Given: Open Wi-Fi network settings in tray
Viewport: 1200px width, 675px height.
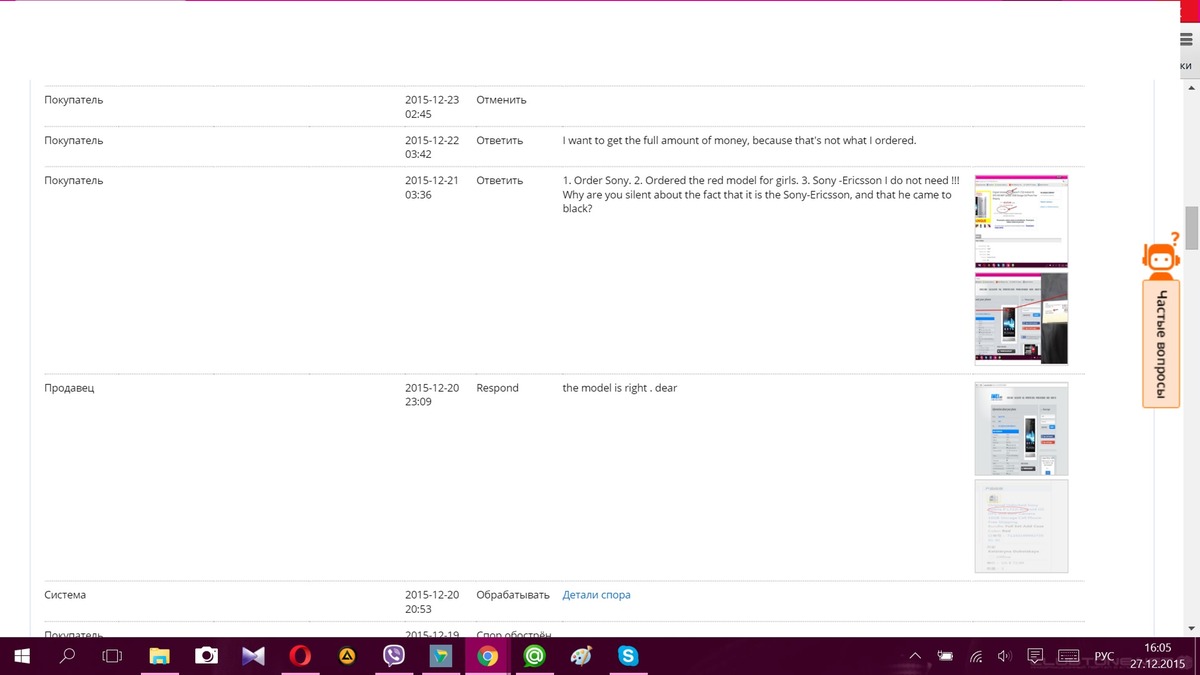Looking at the screenshot, I should (975, 656).
